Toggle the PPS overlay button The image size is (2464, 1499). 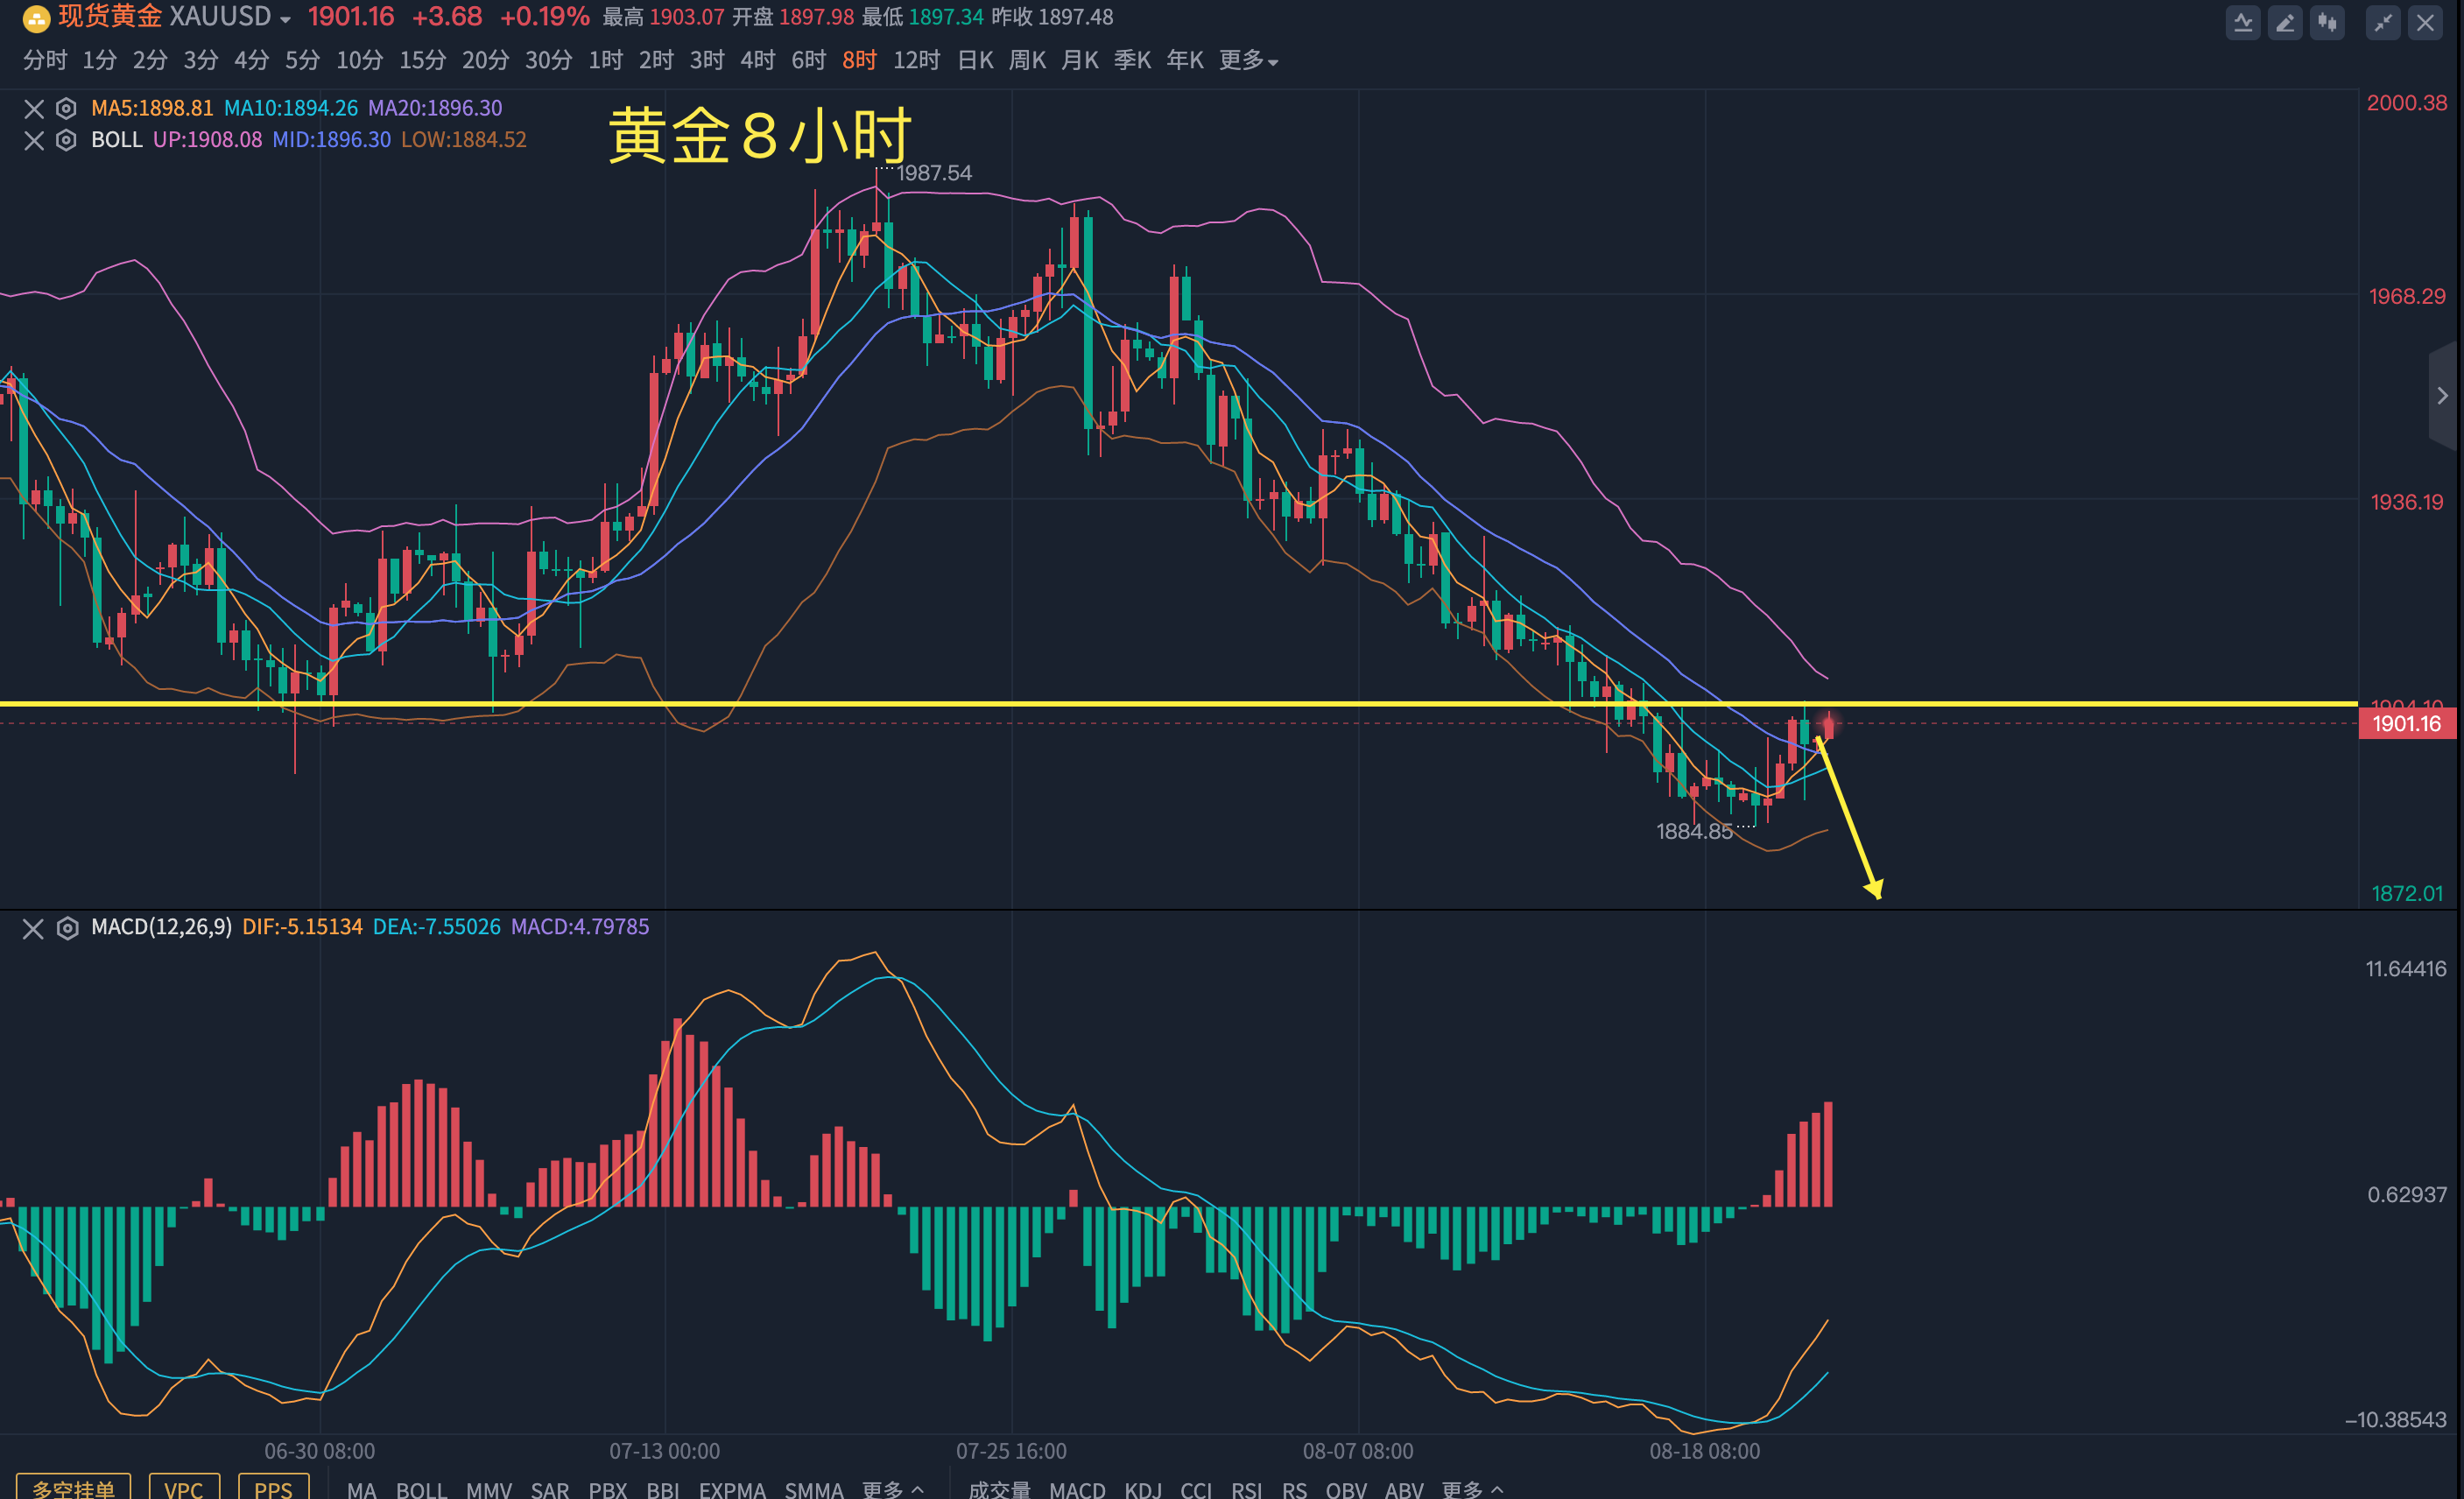coord(273,1488)
